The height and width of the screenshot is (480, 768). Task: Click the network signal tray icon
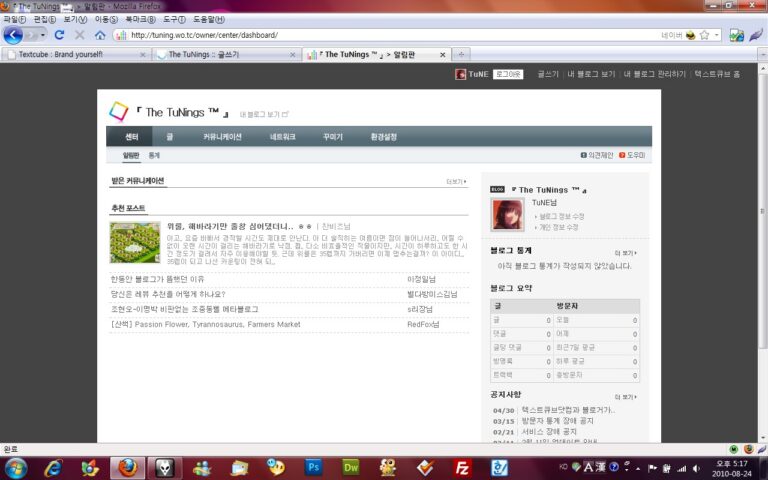(x=682, y=468)
